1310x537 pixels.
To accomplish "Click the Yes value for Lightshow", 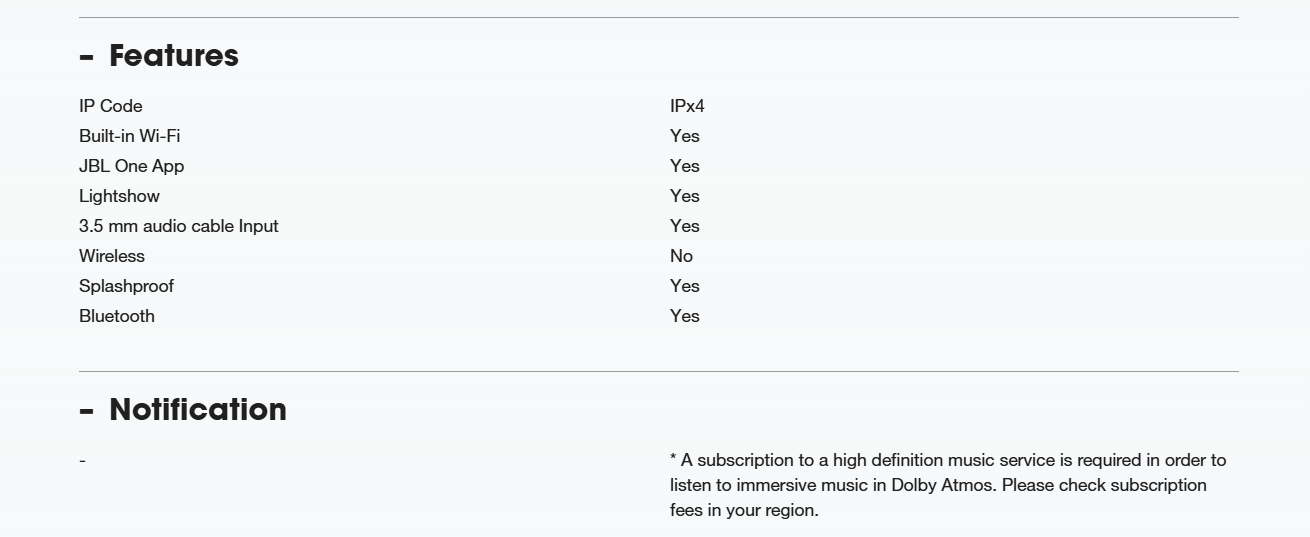I will click(x=685, y=196).
